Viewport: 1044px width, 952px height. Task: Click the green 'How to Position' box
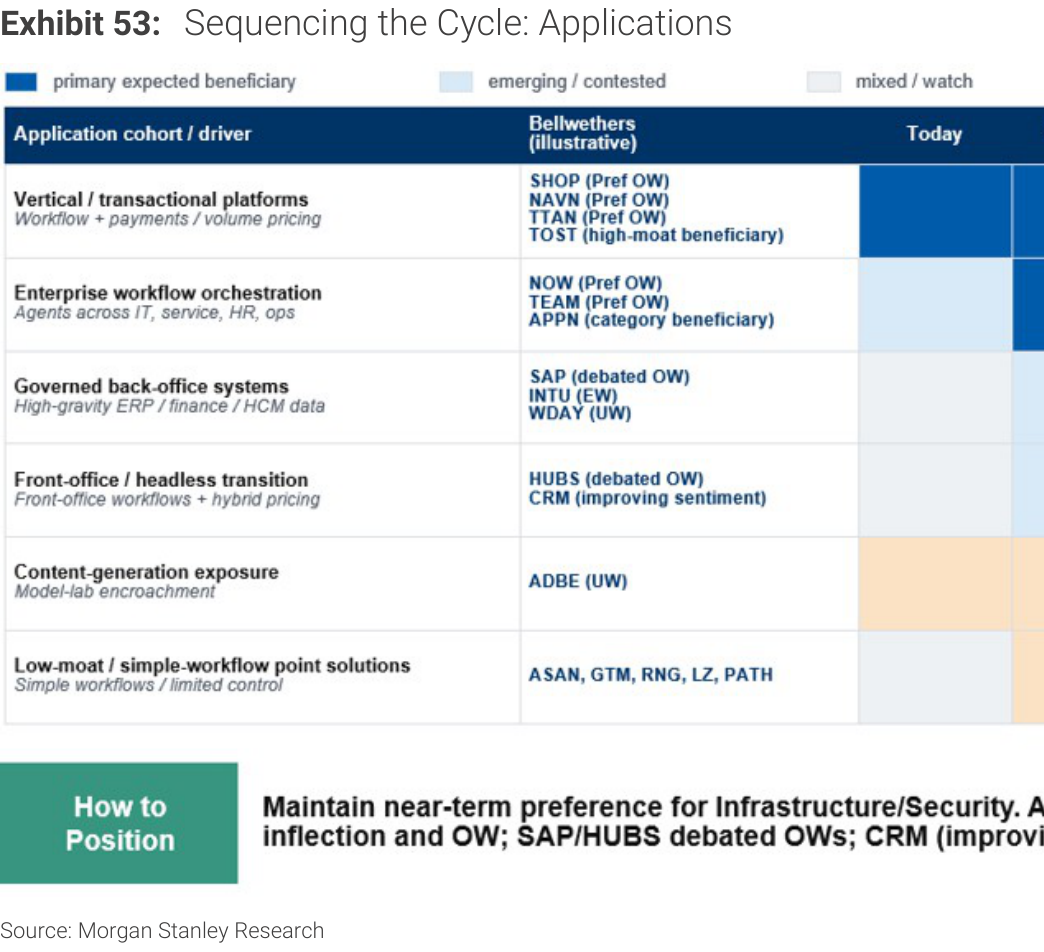point(119,823)
